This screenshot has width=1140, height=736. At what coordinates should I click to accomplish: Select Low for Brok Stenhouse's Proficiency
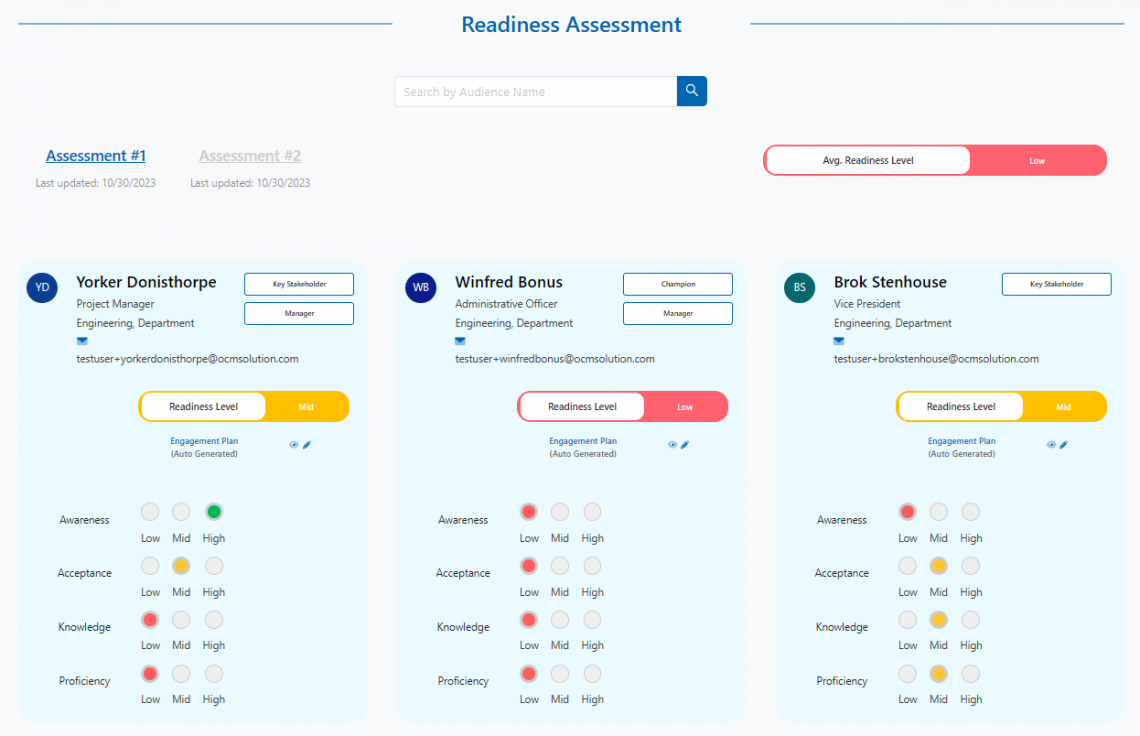click(x=907, y=673)
